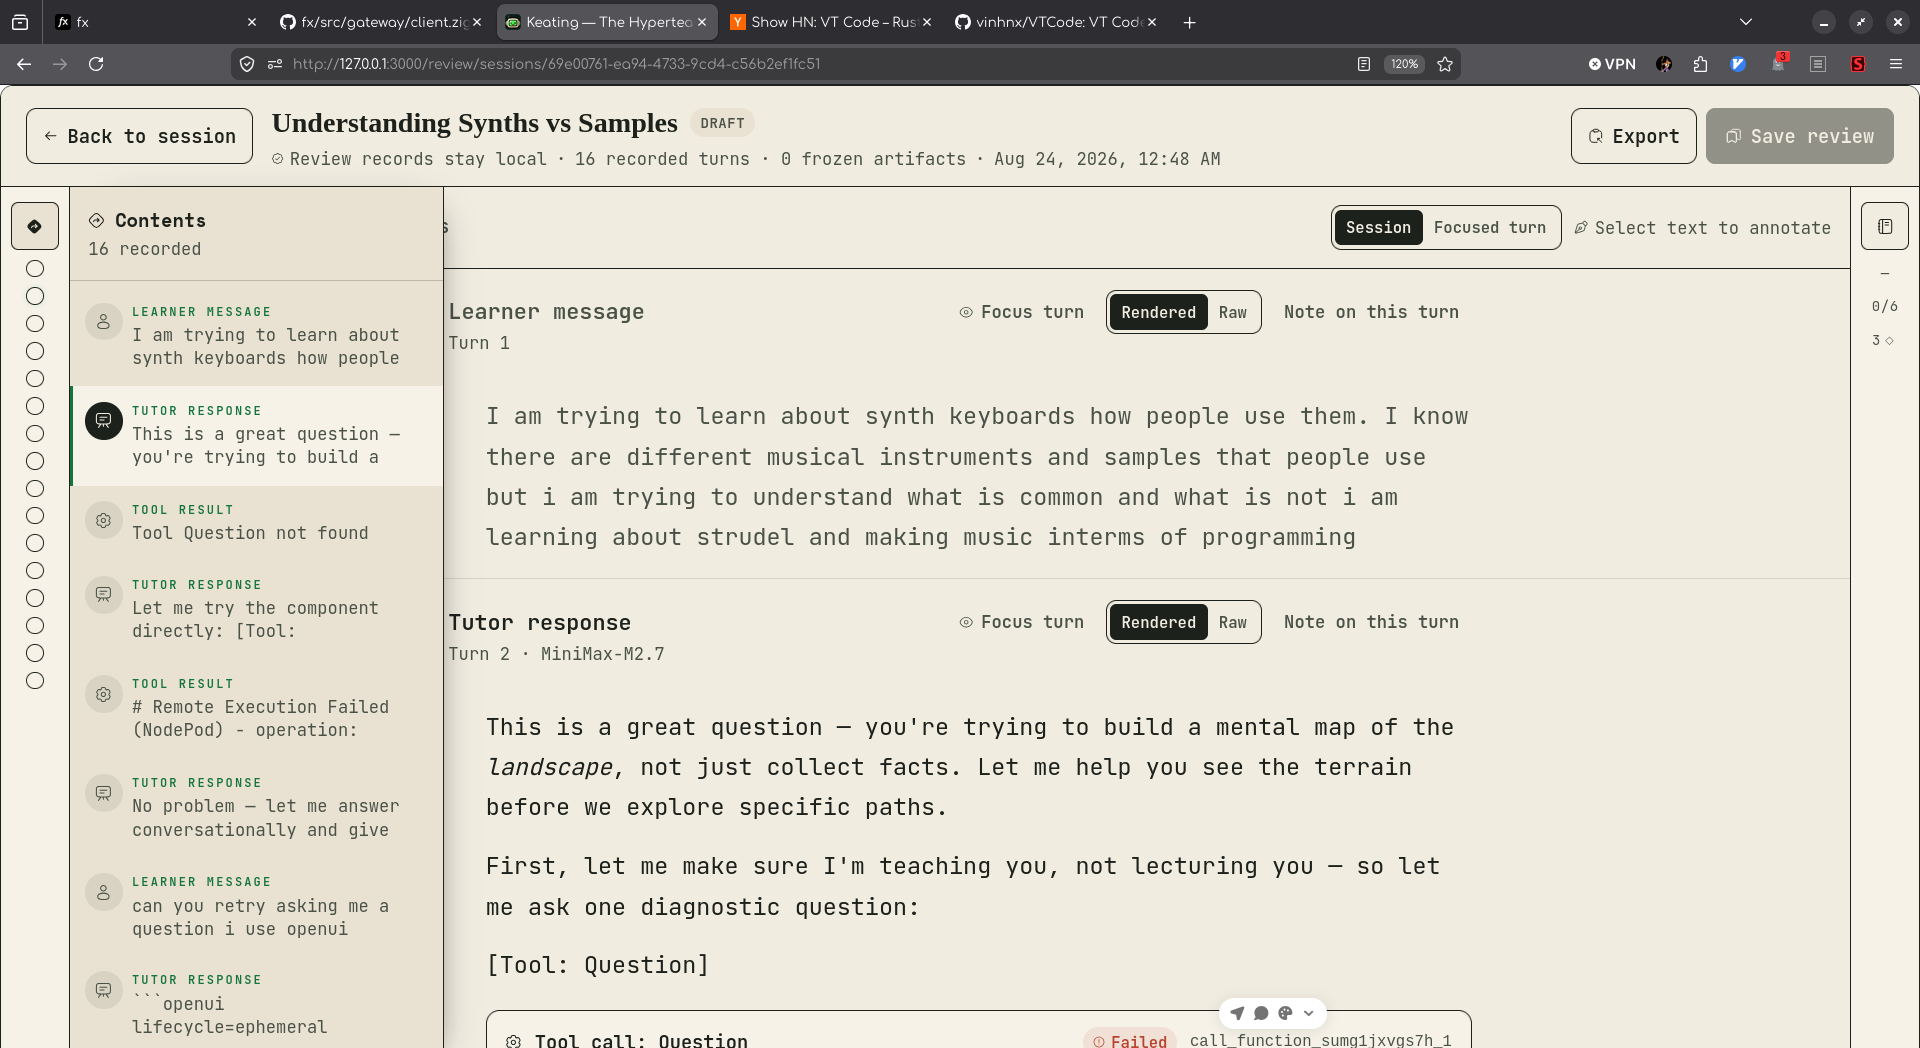Switch to fx/src/gateway/client.zig tab

(x=380, y=22)
